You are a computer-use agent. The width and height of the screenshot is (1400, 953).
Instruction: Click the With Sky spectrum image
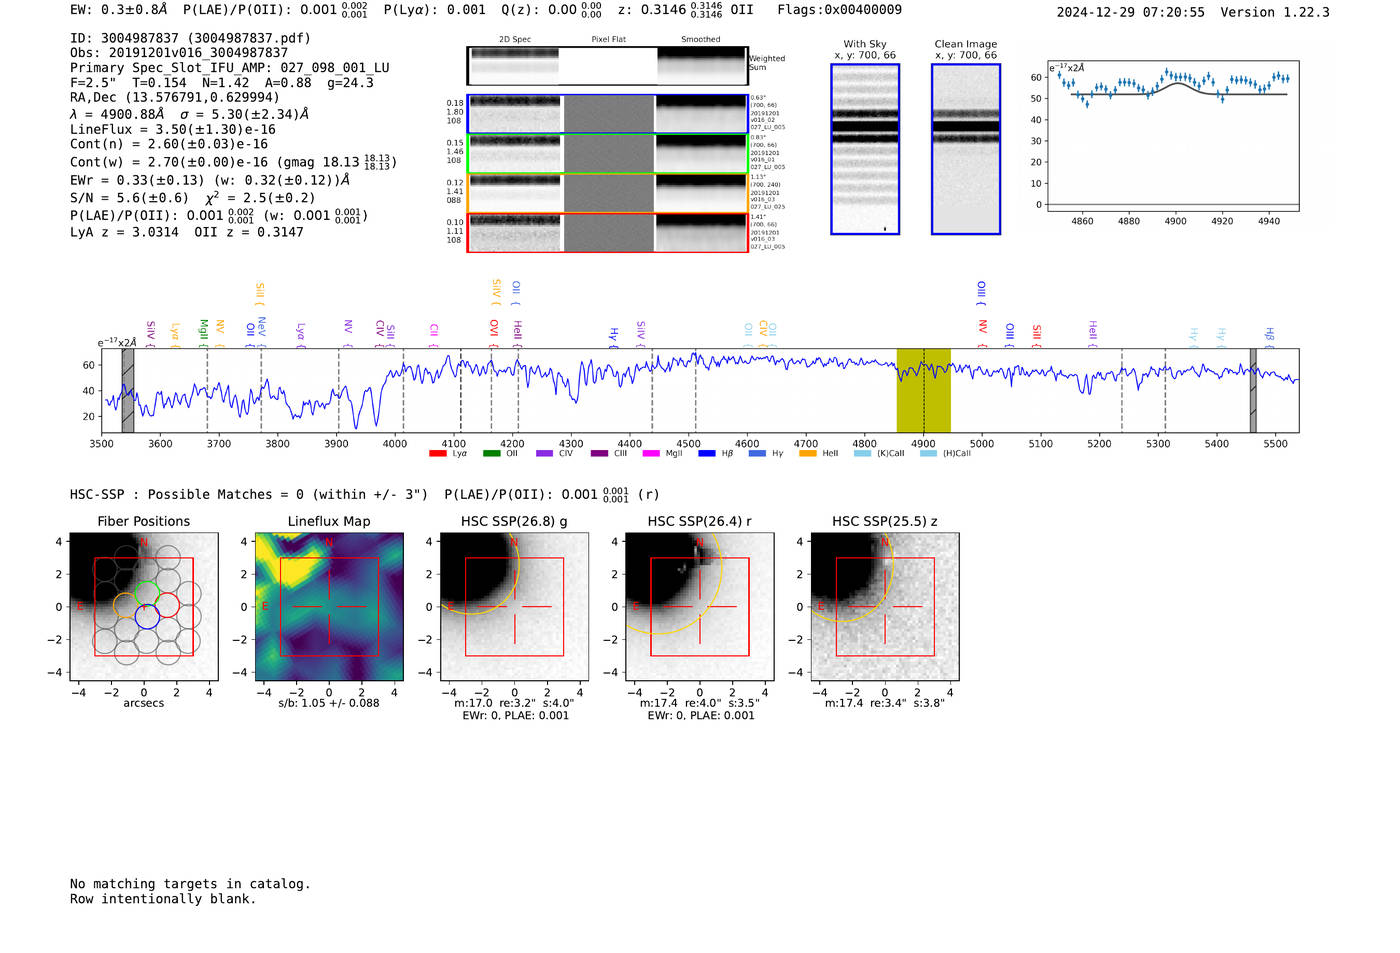tap(865, 149)
